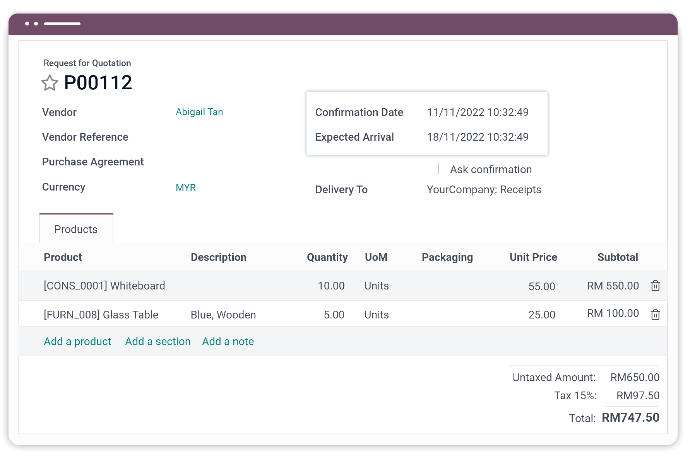Click the RM747.50 total
Image resolution: width=690 pixels, height=475 pixels.
[x=630, y=417]
